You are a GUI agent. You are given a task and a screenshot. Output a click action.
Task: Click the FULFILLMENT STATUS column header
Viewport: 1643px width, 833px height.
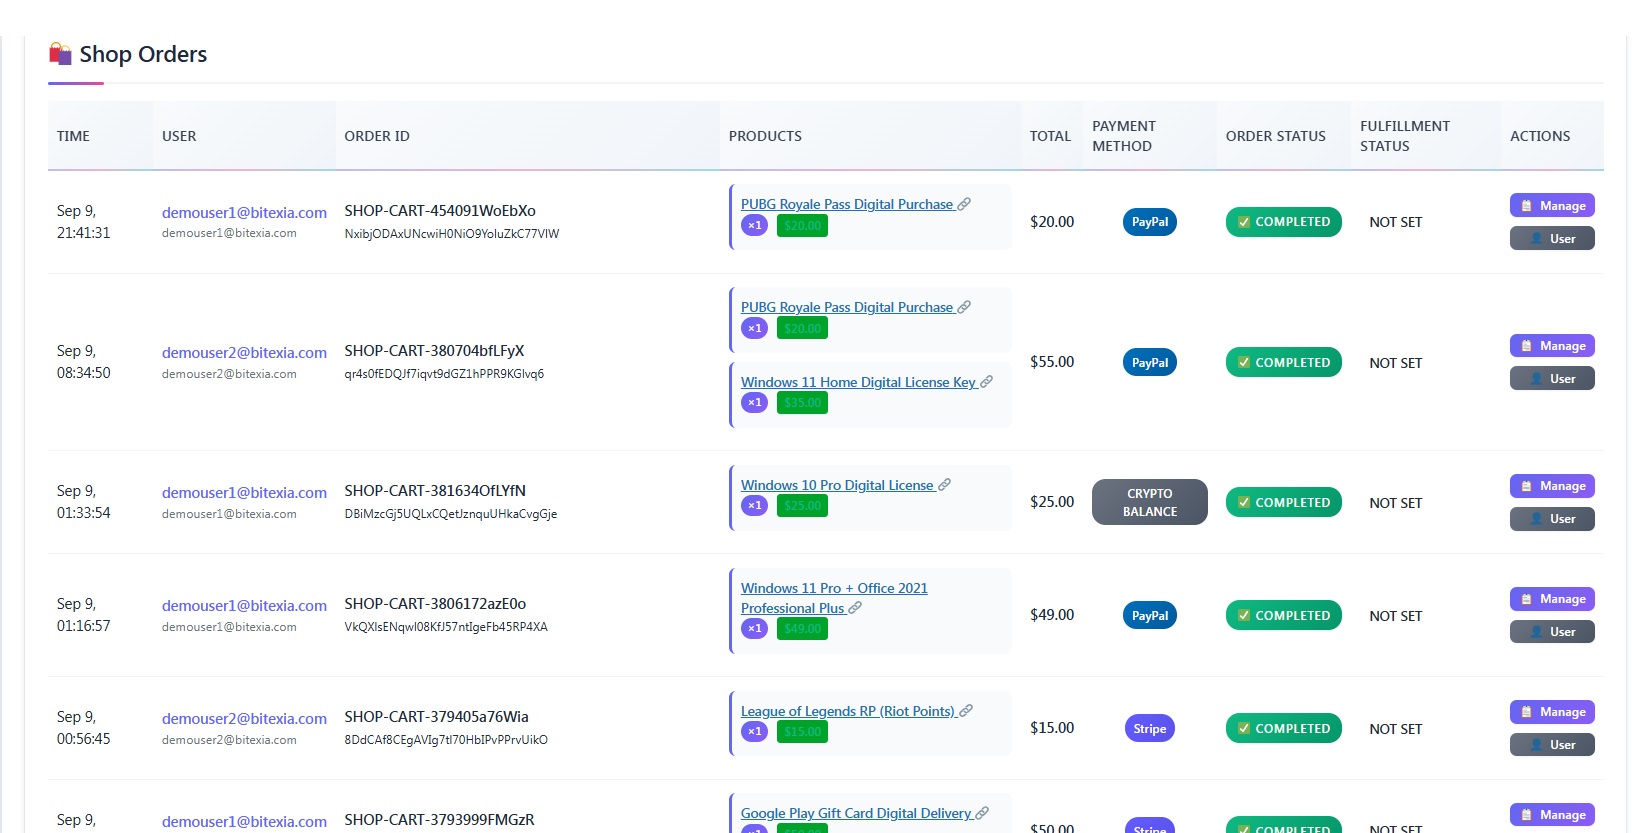pos(1404,136)
